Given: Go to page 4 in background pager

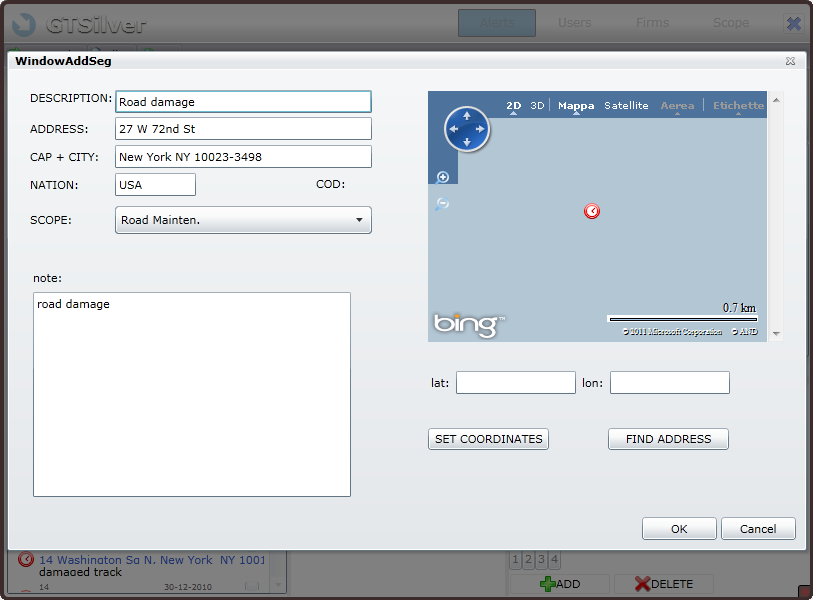Looking at the screenshot, I should click(554, 560).
